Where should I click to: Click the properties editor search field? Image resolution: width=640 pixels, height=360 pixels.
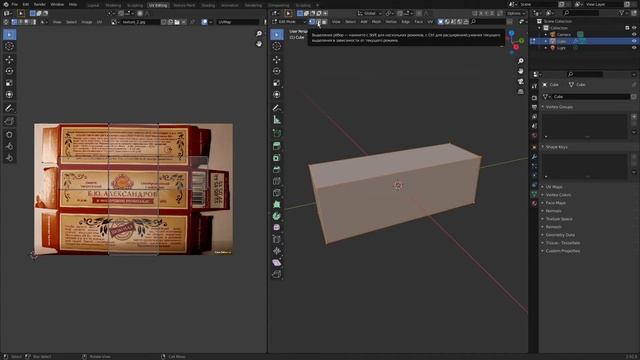(x=585, y=74)
